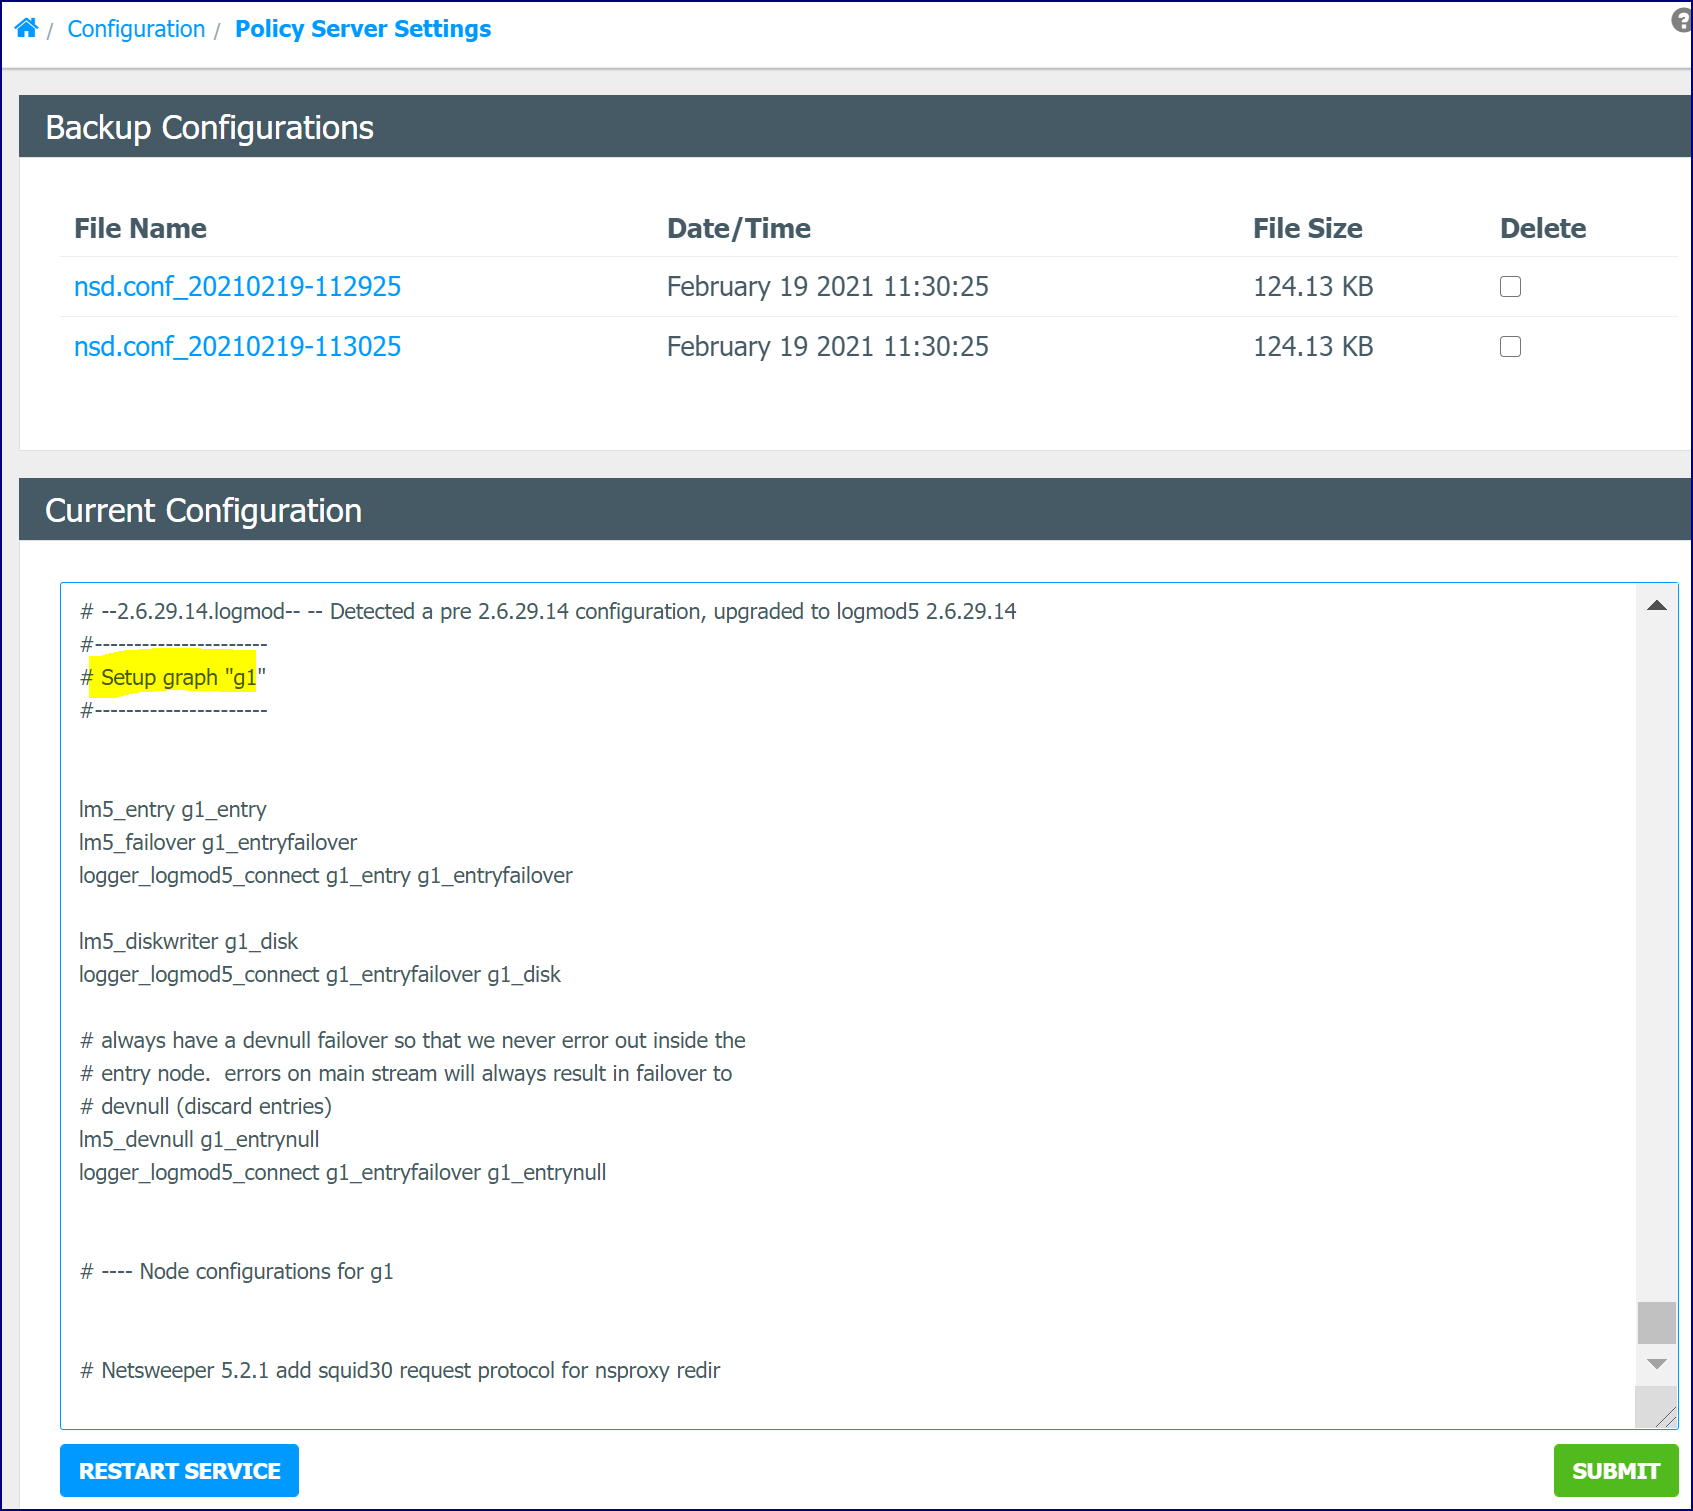Click the configuration editor scrollbar thumb
This screenshot has width=1693, height=1511.
(1657, 1323)
